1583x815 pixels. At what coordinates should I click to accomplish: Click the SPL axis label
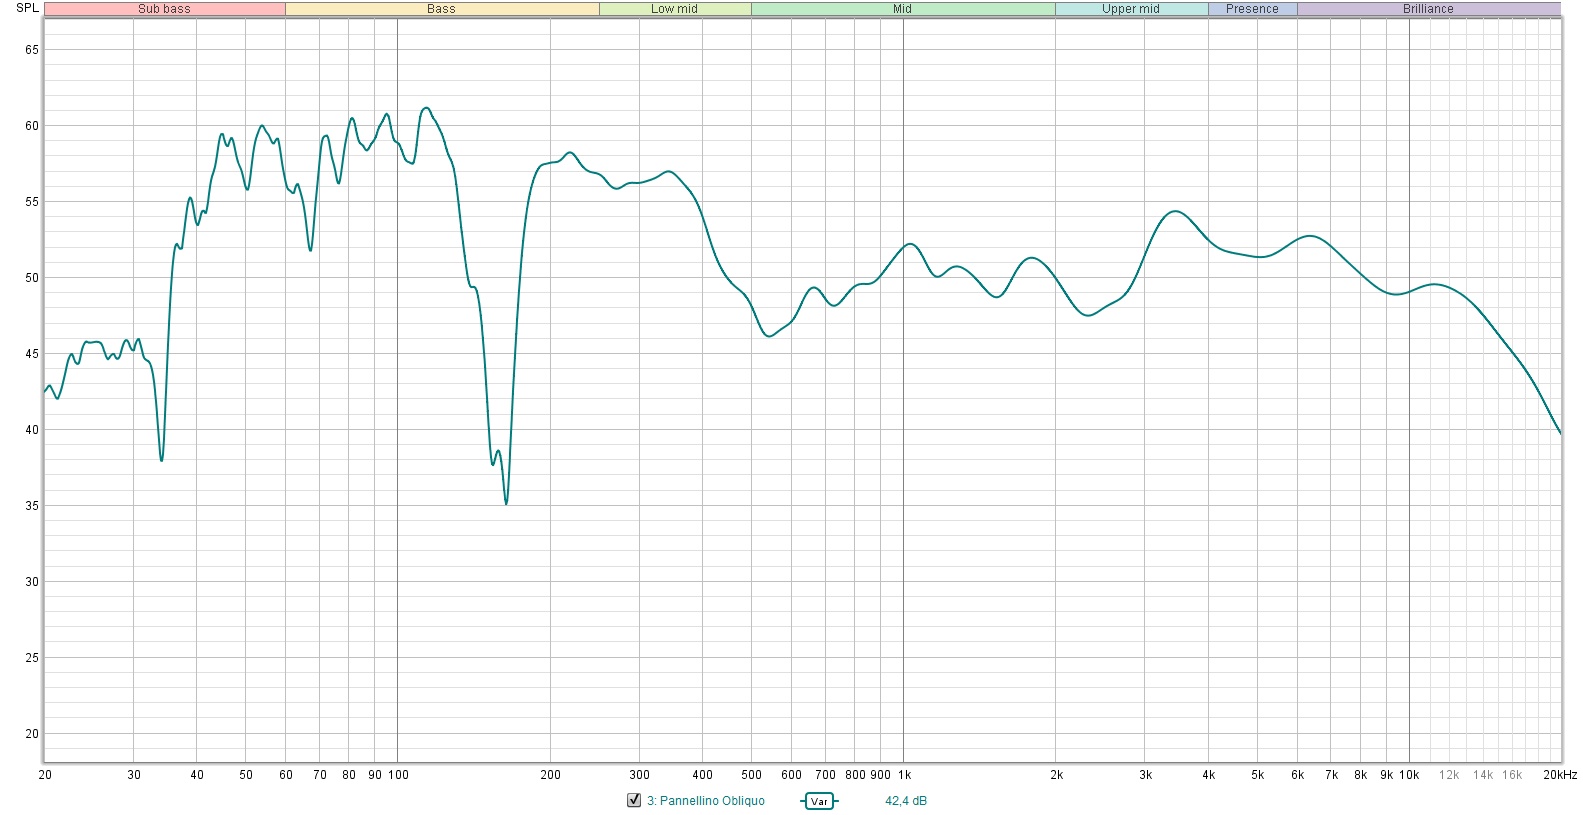(x=27, y=8)
